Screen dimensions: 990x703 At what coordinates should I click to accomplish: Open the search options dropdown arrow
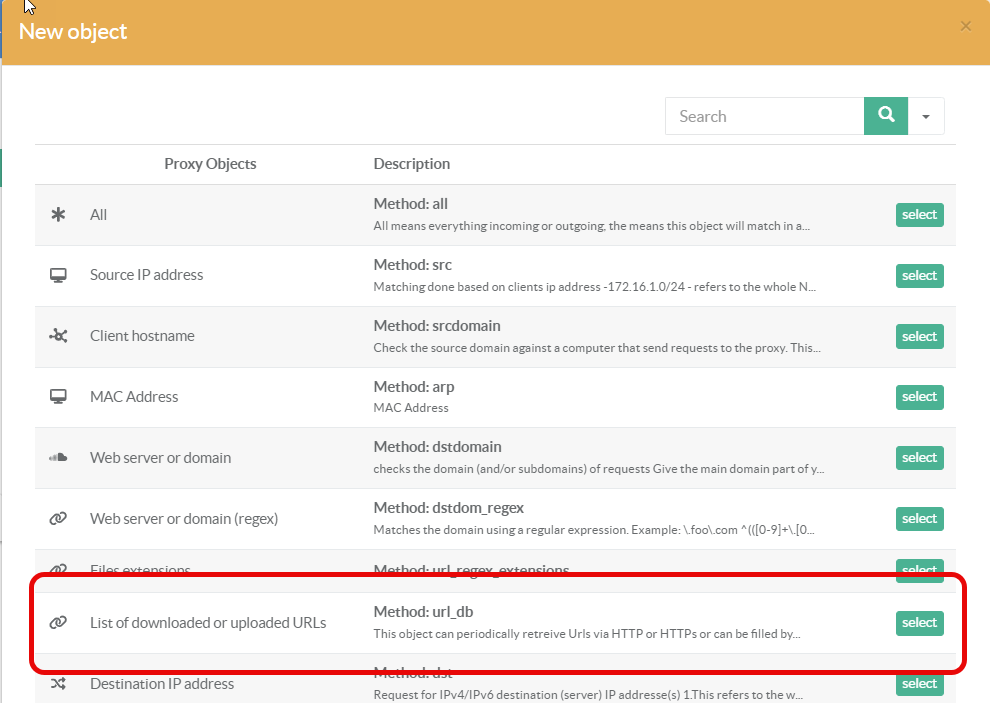click(926, 117)
